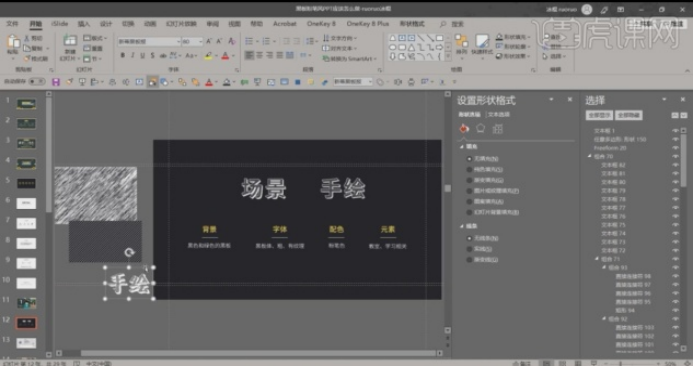This screenshot has width=693, height=367.
Task: Open the font size dropdown
Action: click(x=201, y=42)
